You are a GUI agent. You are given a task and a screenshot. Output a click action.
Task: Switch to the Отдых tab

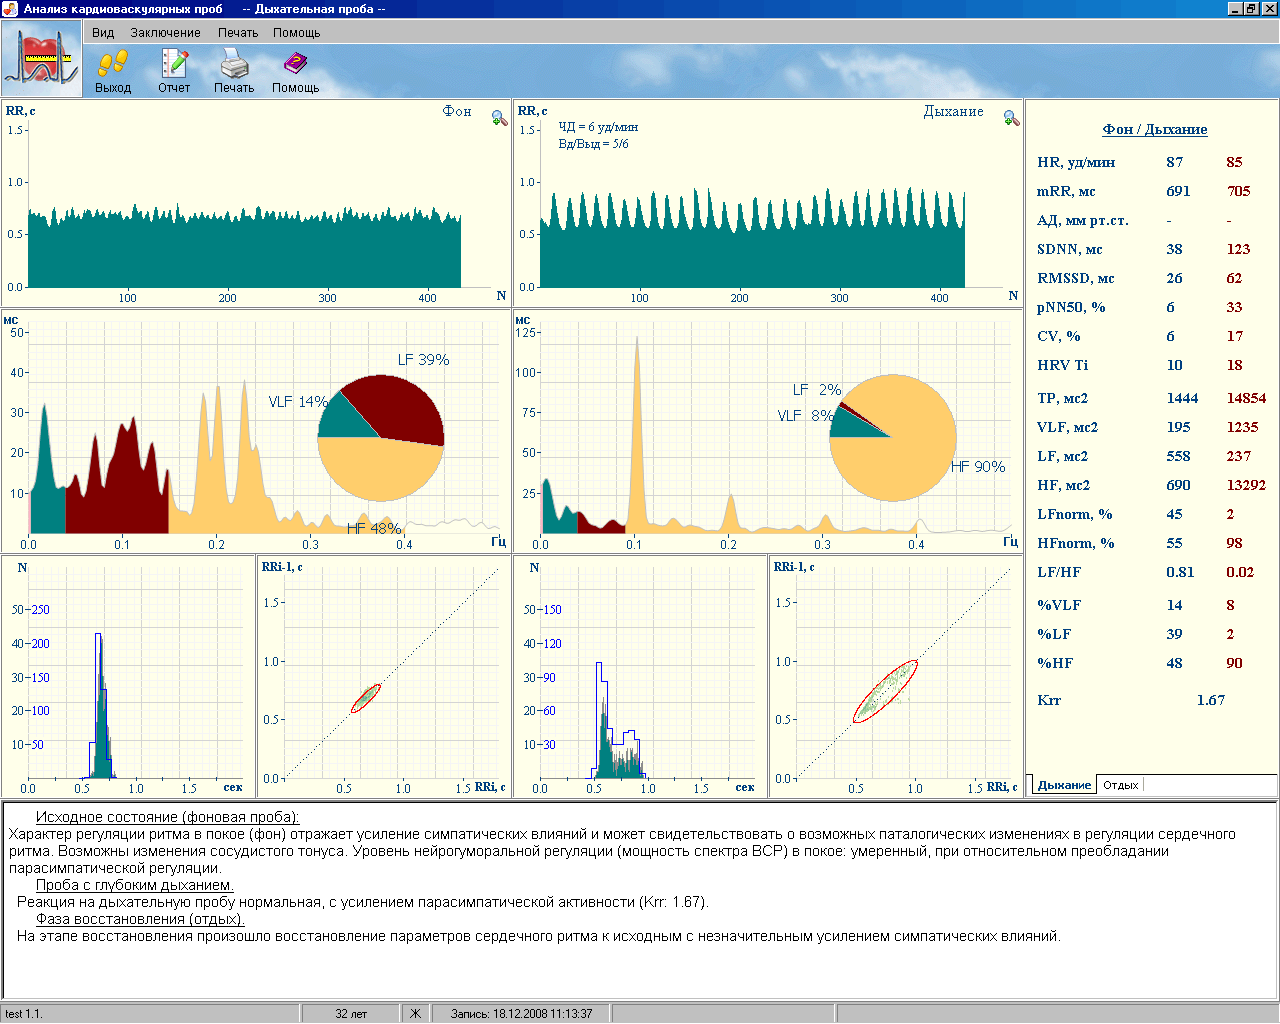click(1120, 785)
